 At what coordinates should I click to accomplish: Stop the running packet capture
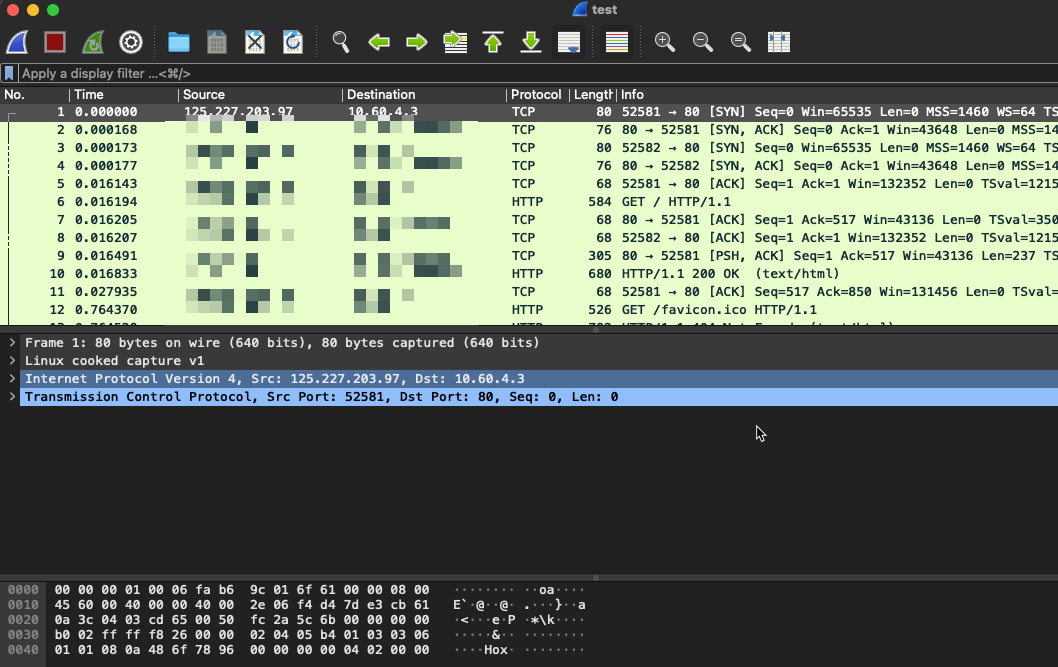(55, 42)
